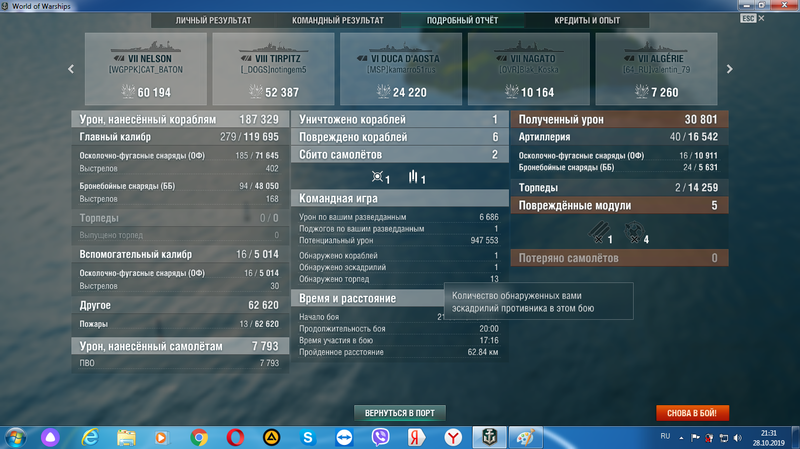Click the damaged torpedo tubes module icon
The image size is (800, 449).
tap(599, 231)
